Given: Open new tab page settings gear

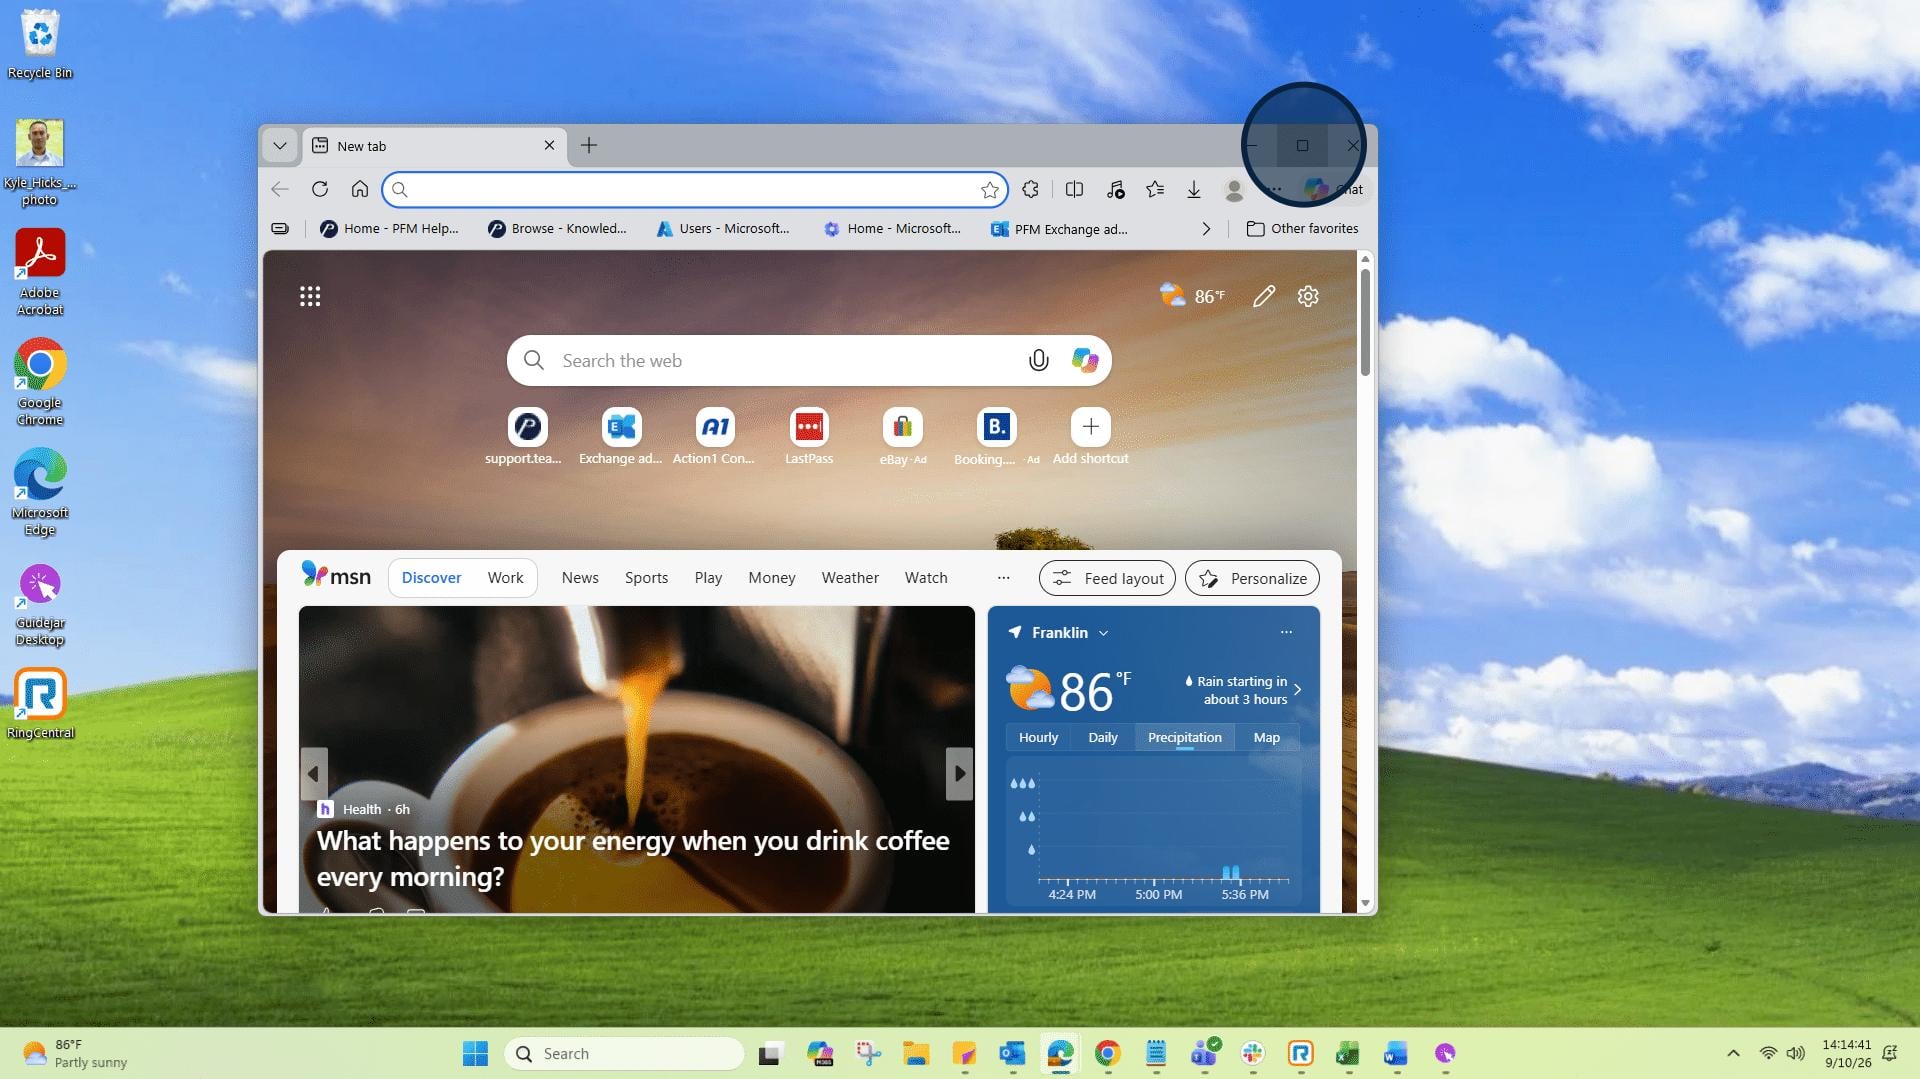Looking at the screenshot, I should [x=1308, y=296].
